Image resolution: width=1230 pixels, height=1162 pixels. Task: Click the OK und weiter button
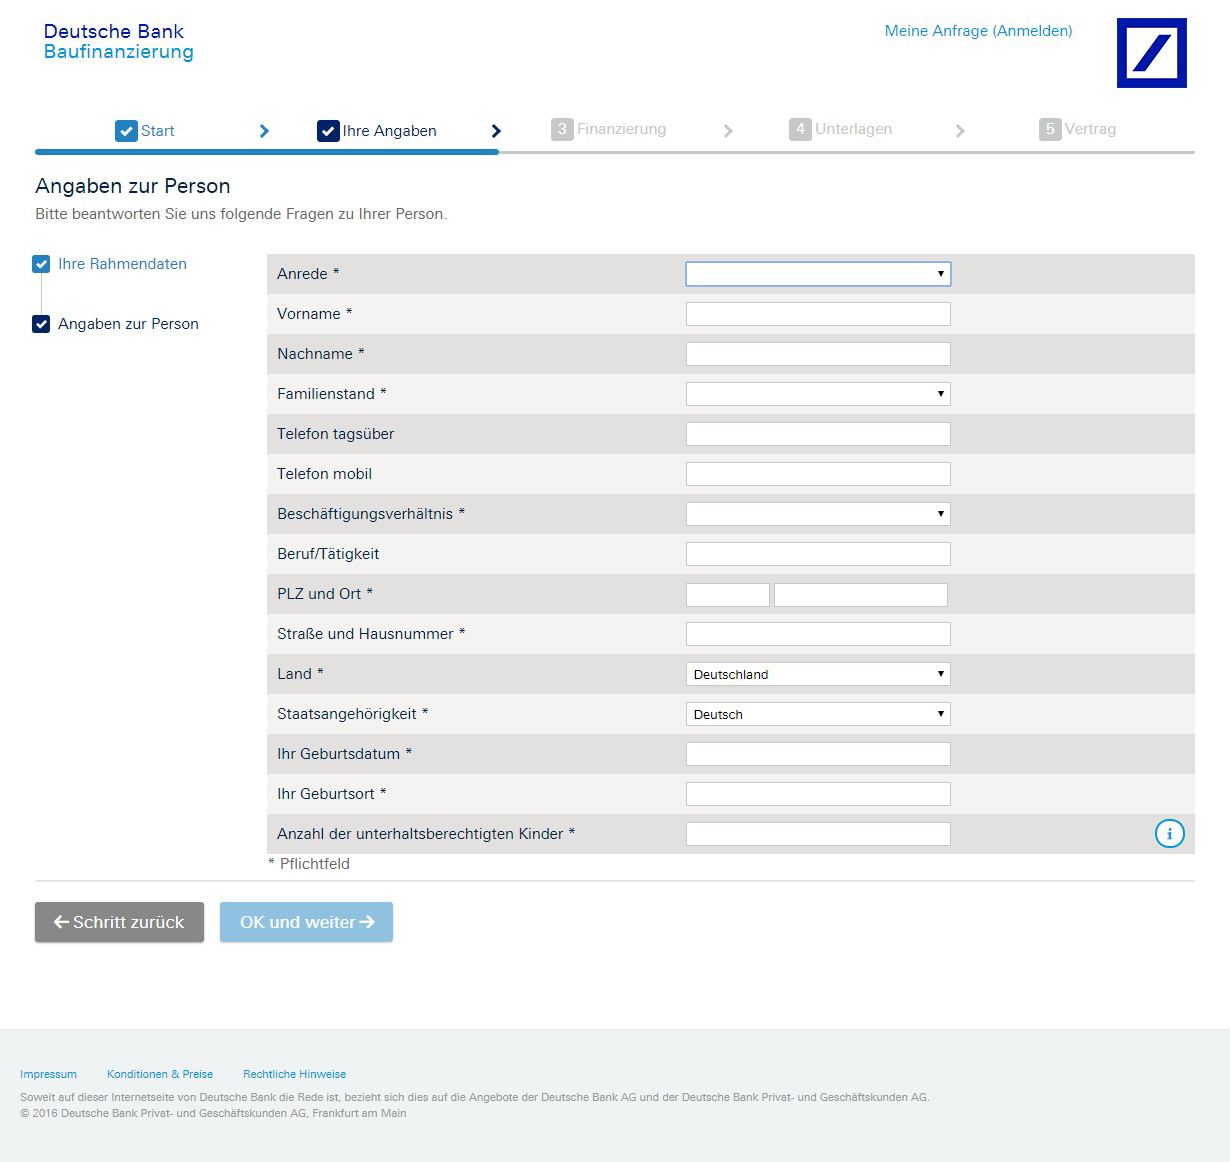click(306, 922)
